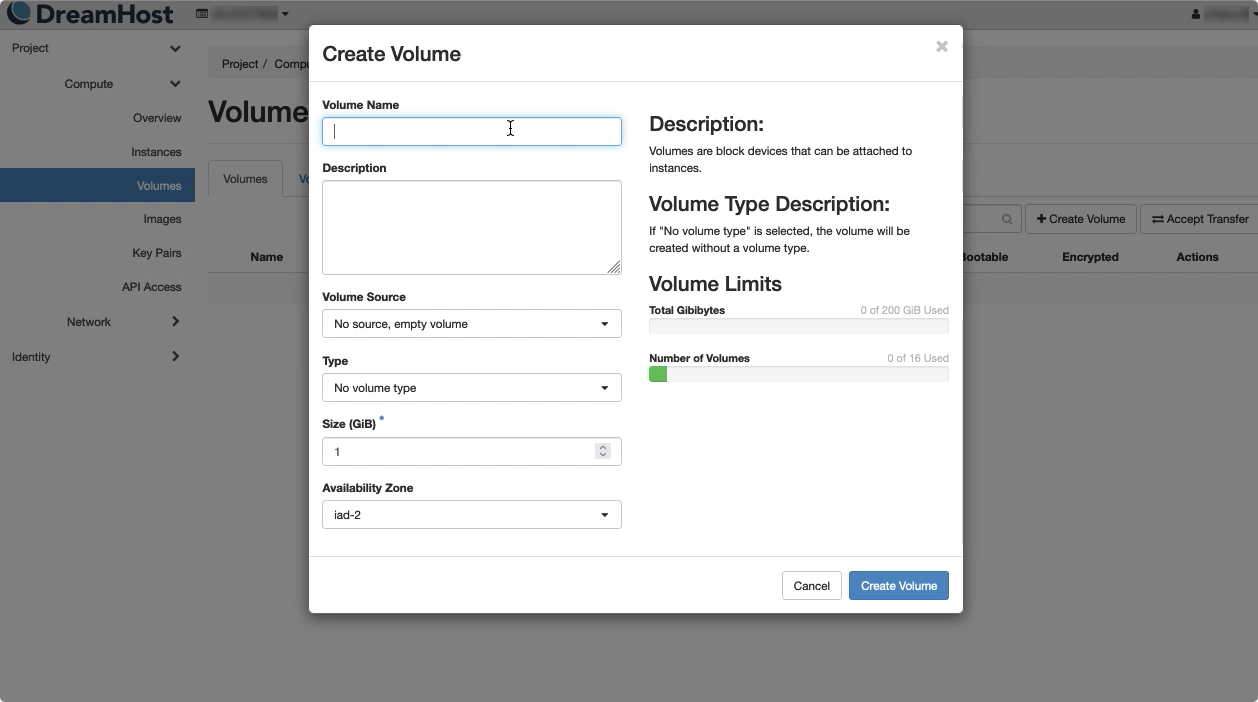Close the Create Volume dialog with X
The image size is (1258, 702).
pos(941,47)
